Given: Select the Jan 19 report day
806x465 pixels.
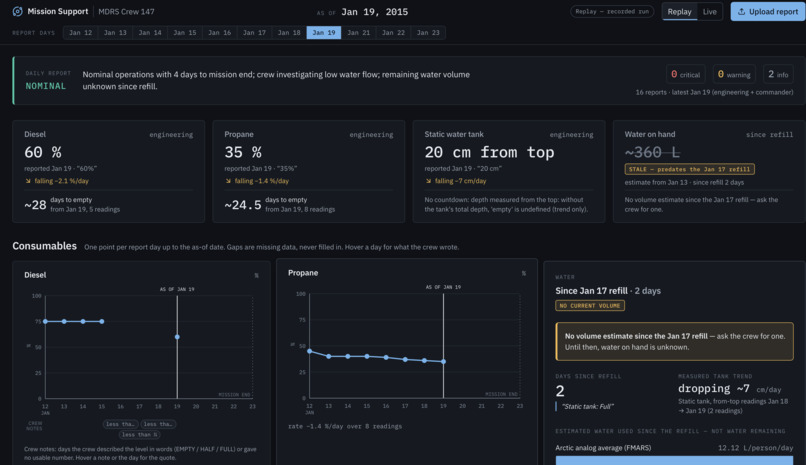Looking at the screenshot, I should (x=324, y=32).
